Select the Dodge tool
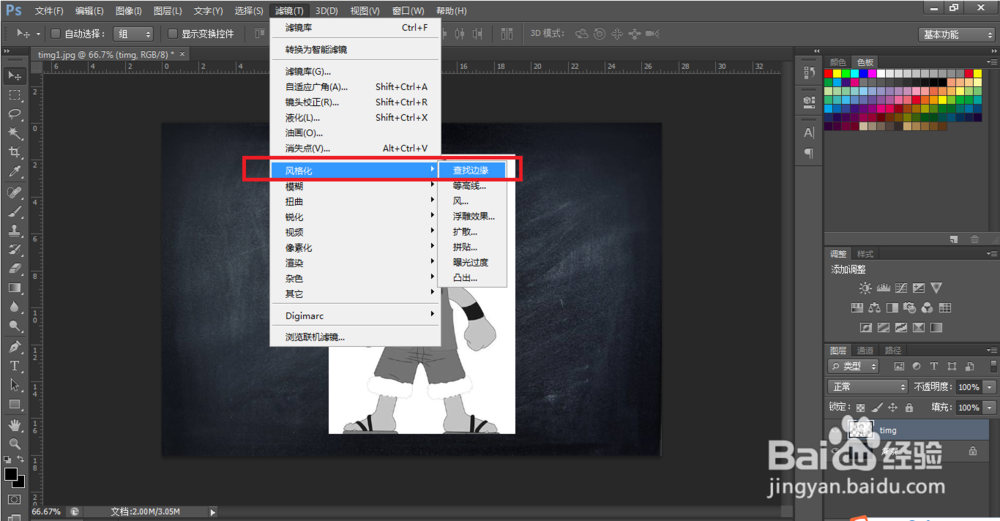Image resolution: width=1000 pixels, height=521 pixels. [14, 326]
